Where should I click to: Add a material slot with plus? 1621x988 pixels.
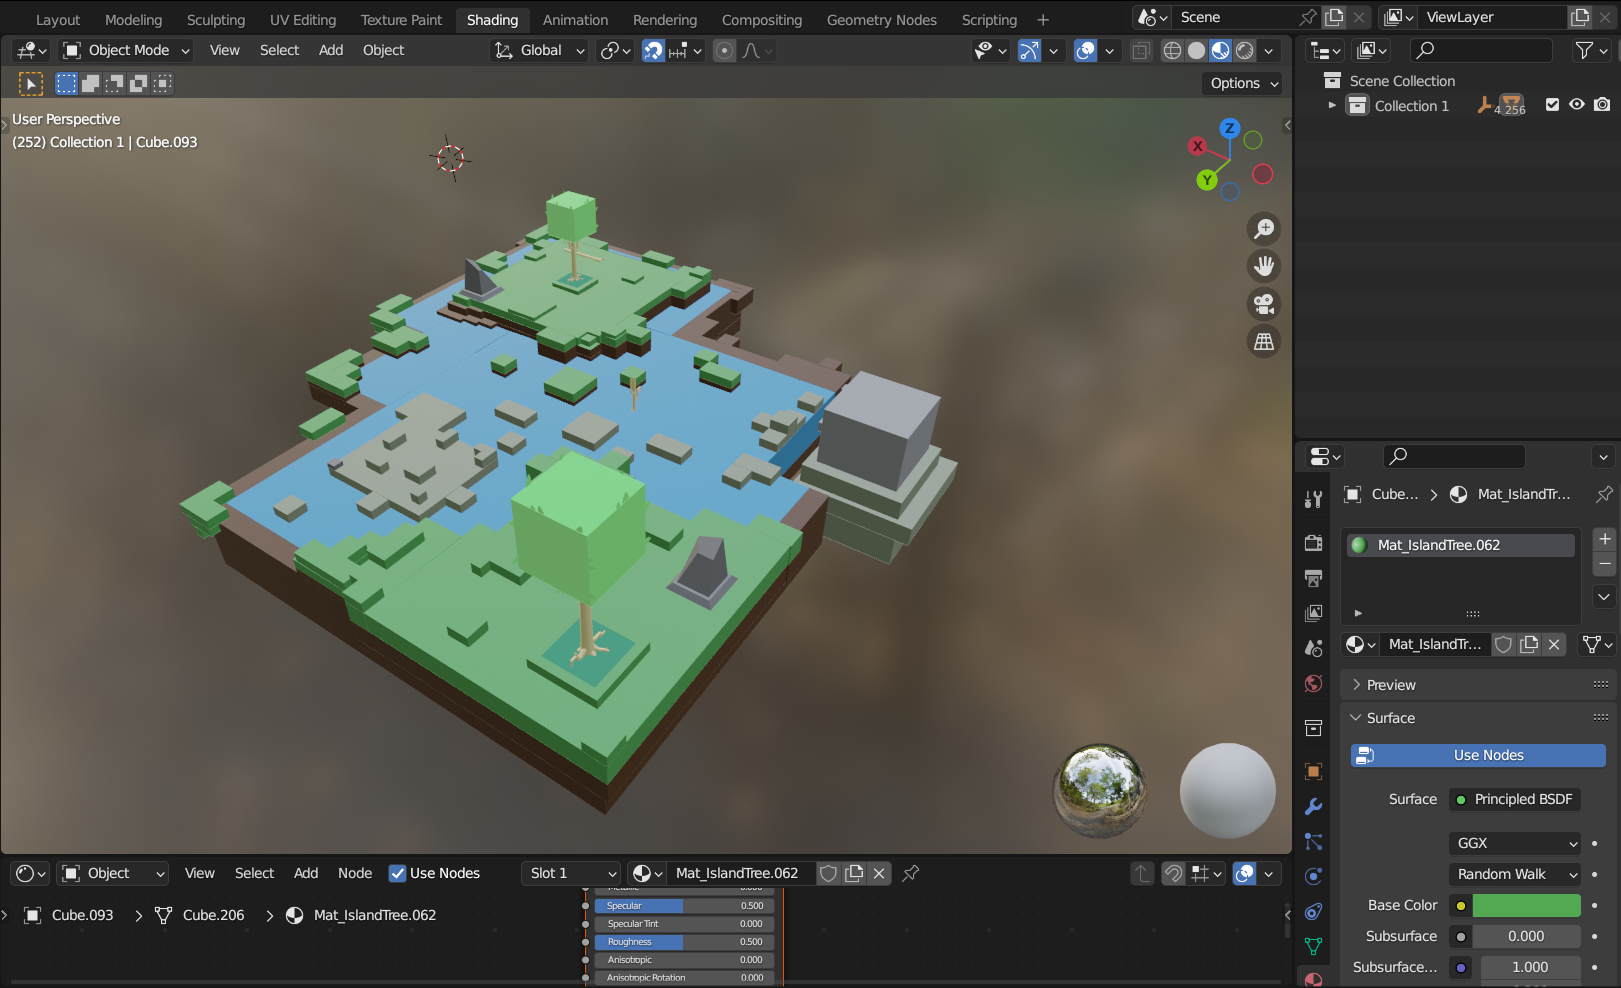(1605, 539)
